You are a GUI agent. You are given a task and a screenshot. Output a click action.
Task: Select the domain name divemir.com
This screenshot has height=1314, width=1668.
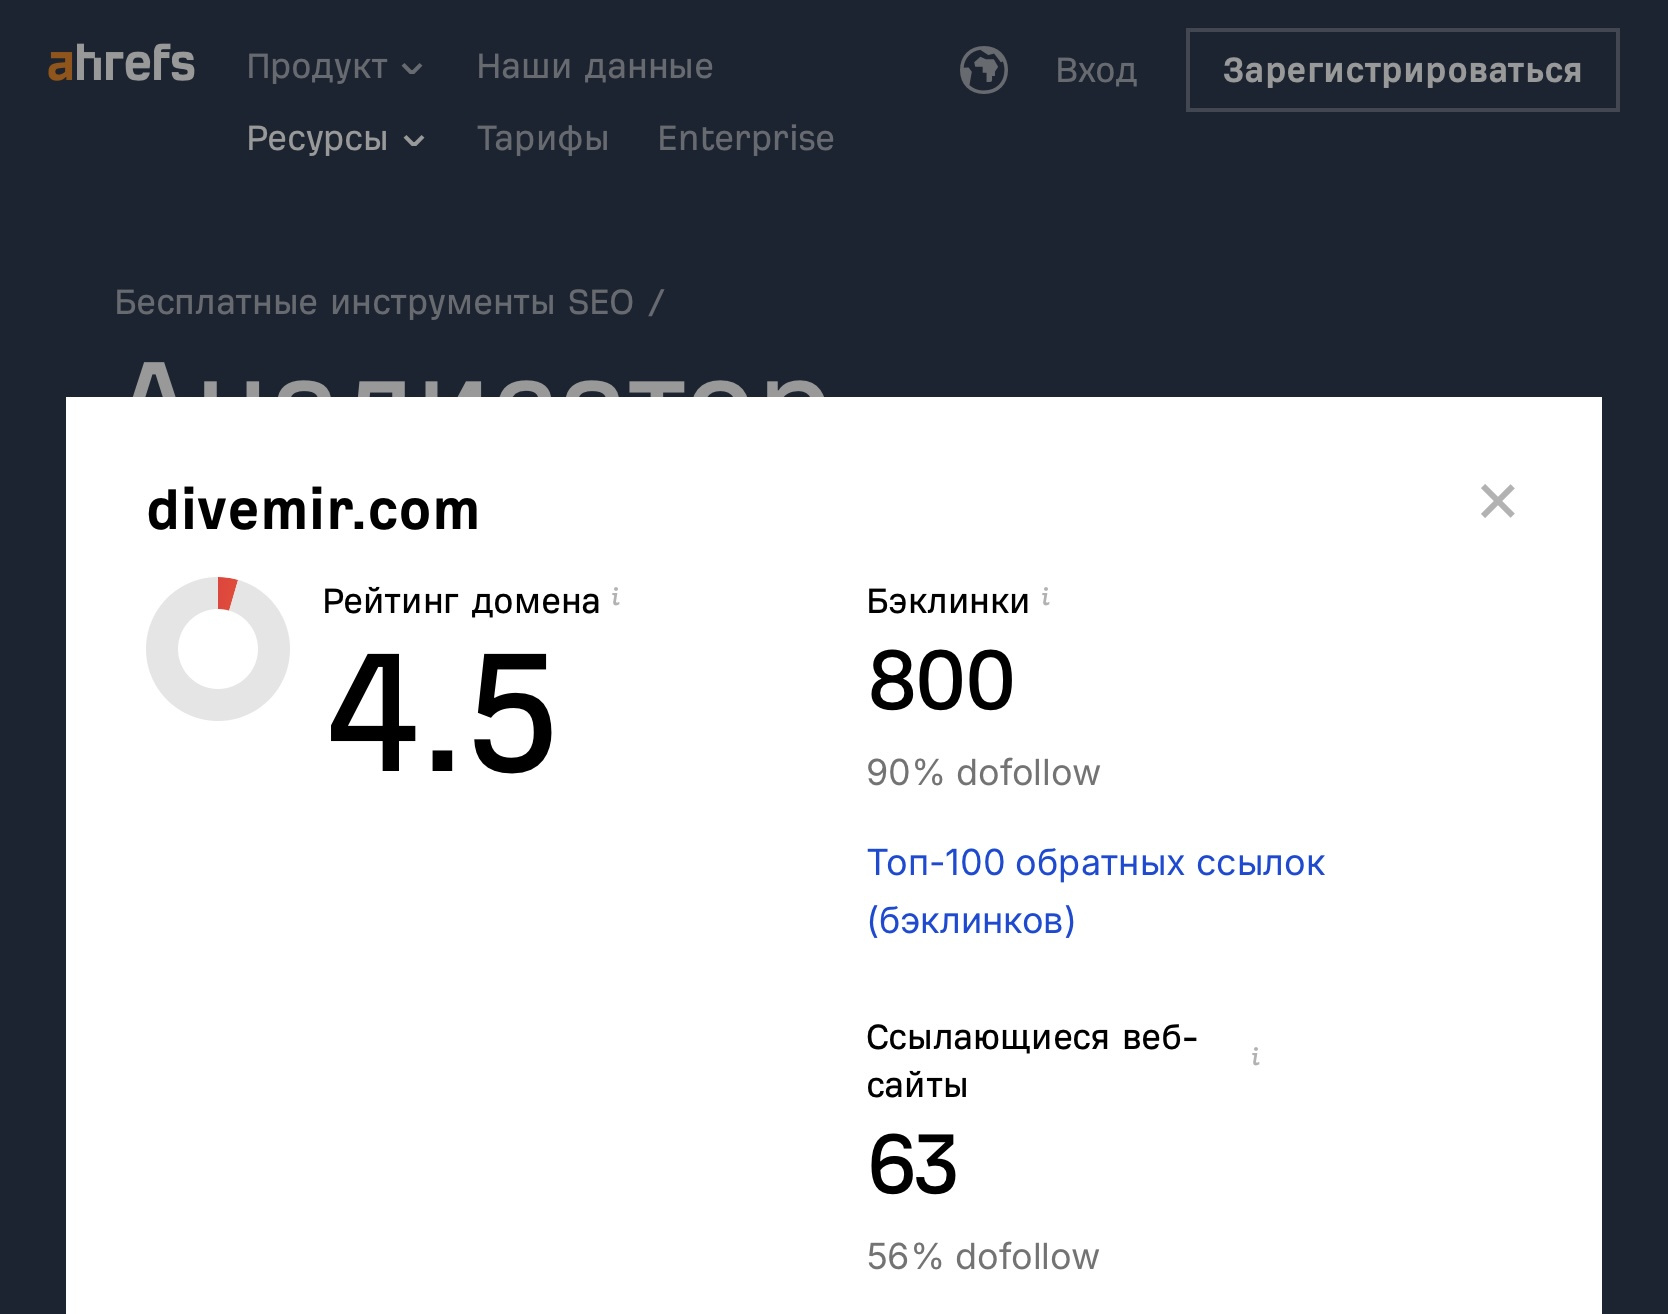pos(313,510)
